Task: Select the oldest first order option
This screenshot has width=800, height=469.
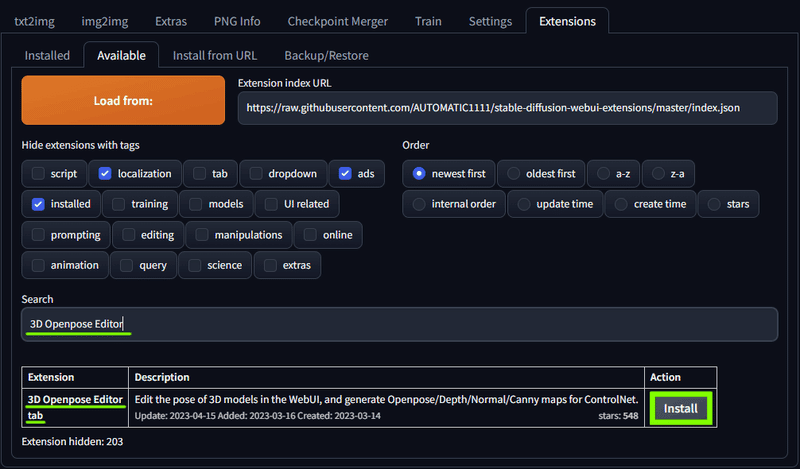Action: (x=513, y=174)
